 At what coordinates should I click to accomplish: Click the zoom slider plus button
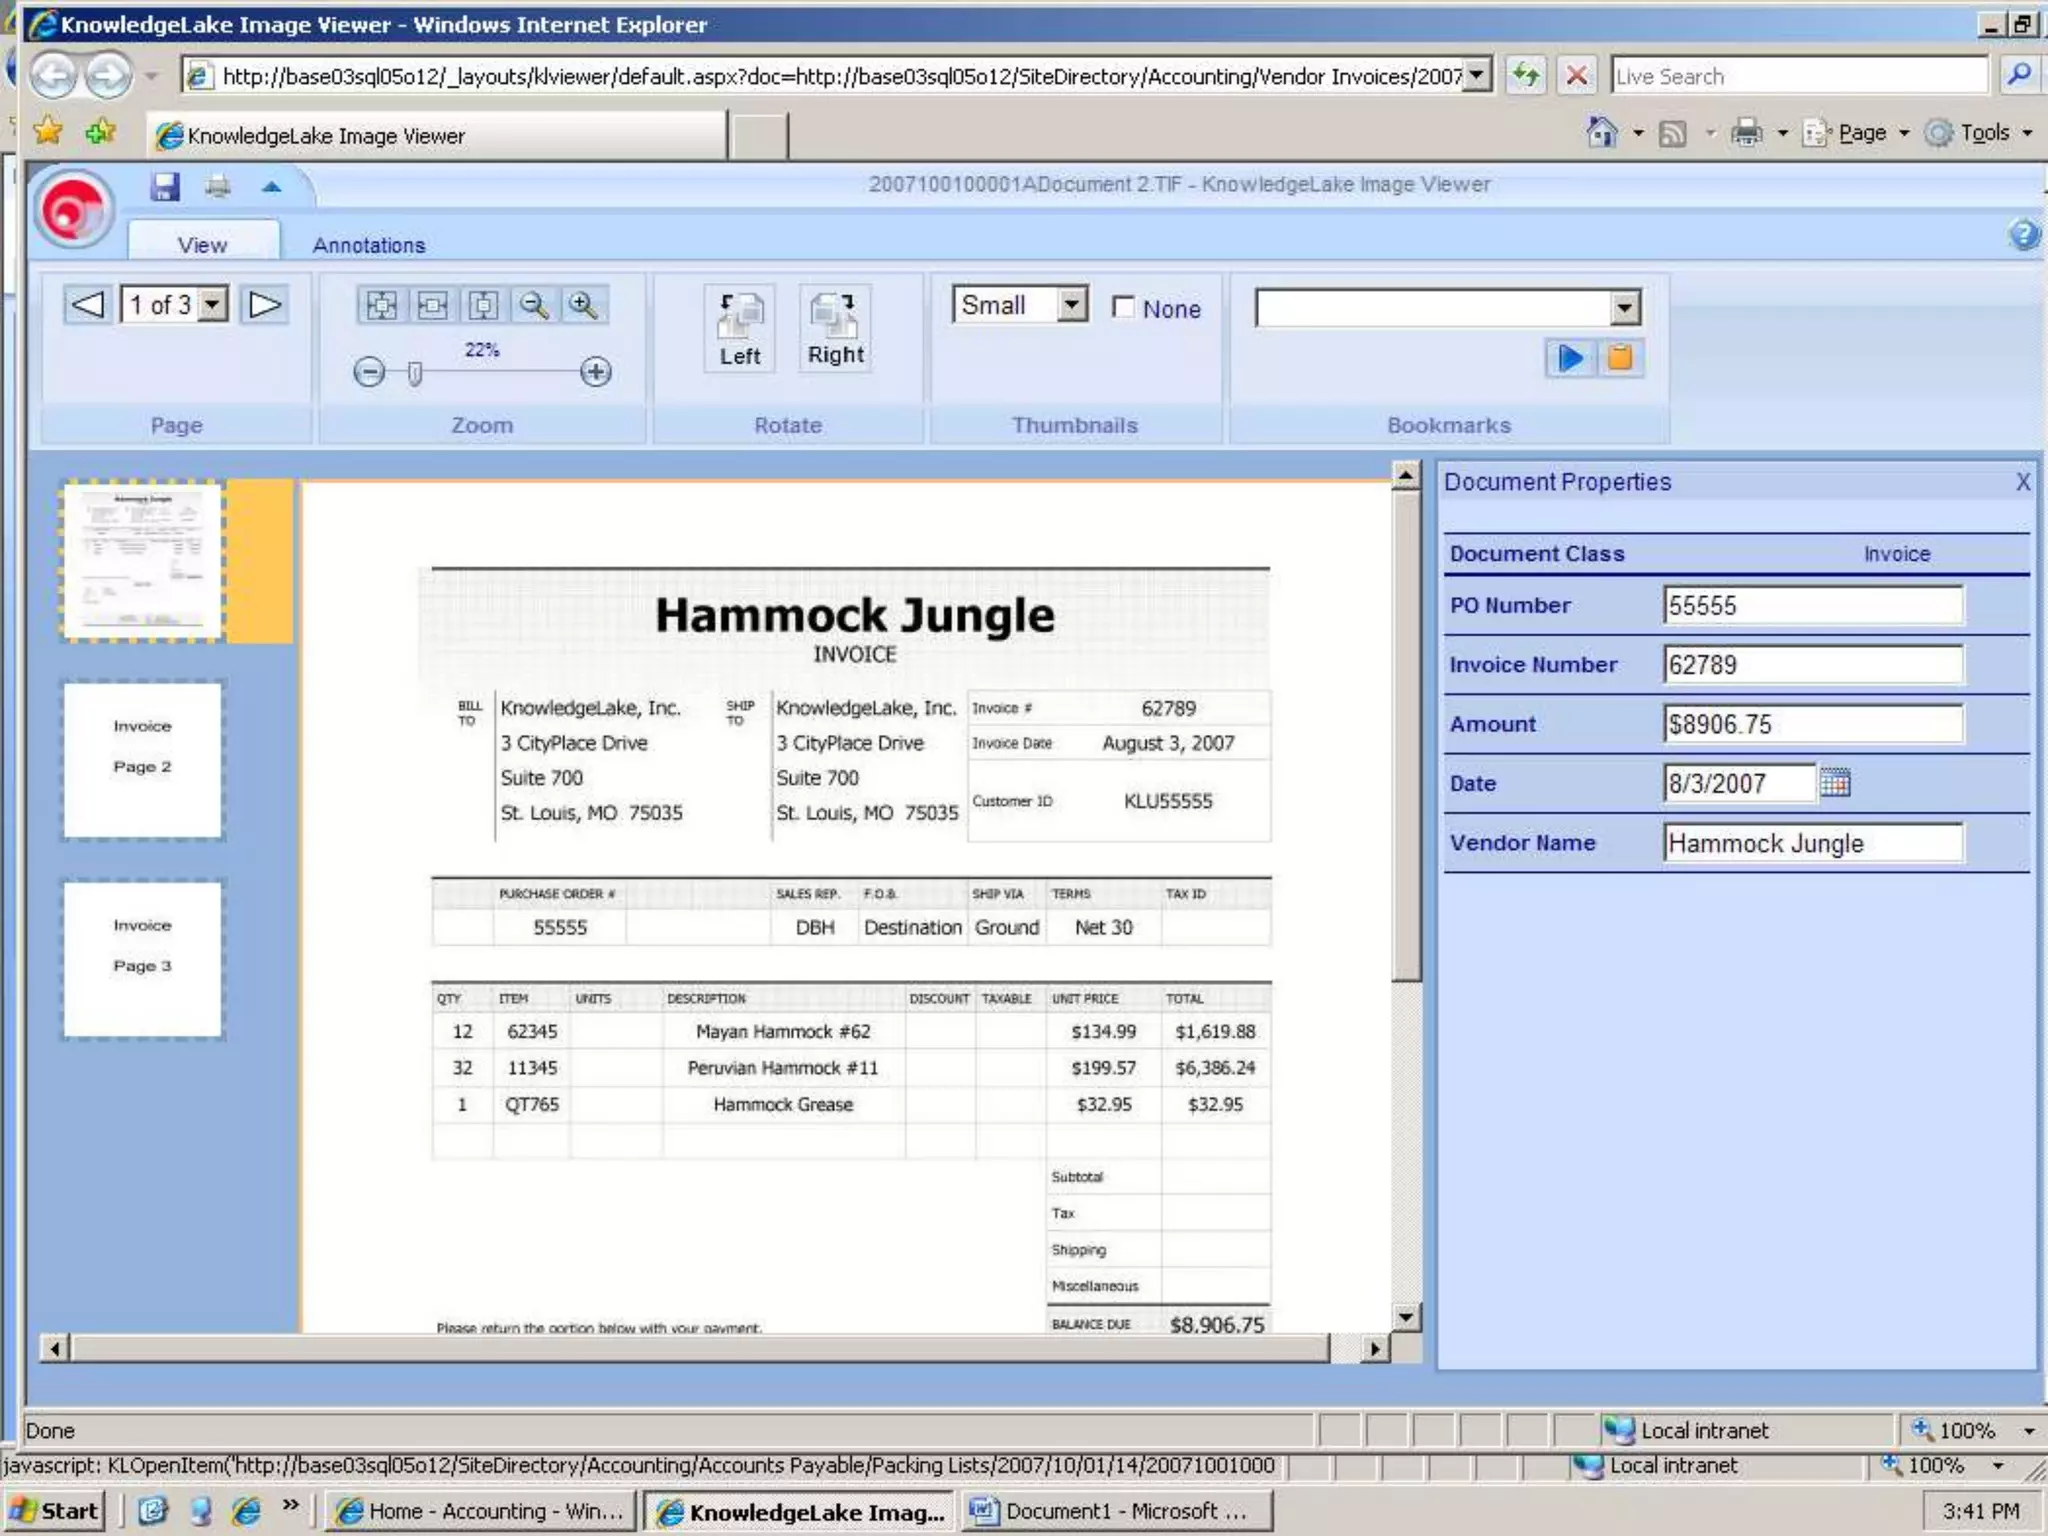596,373
